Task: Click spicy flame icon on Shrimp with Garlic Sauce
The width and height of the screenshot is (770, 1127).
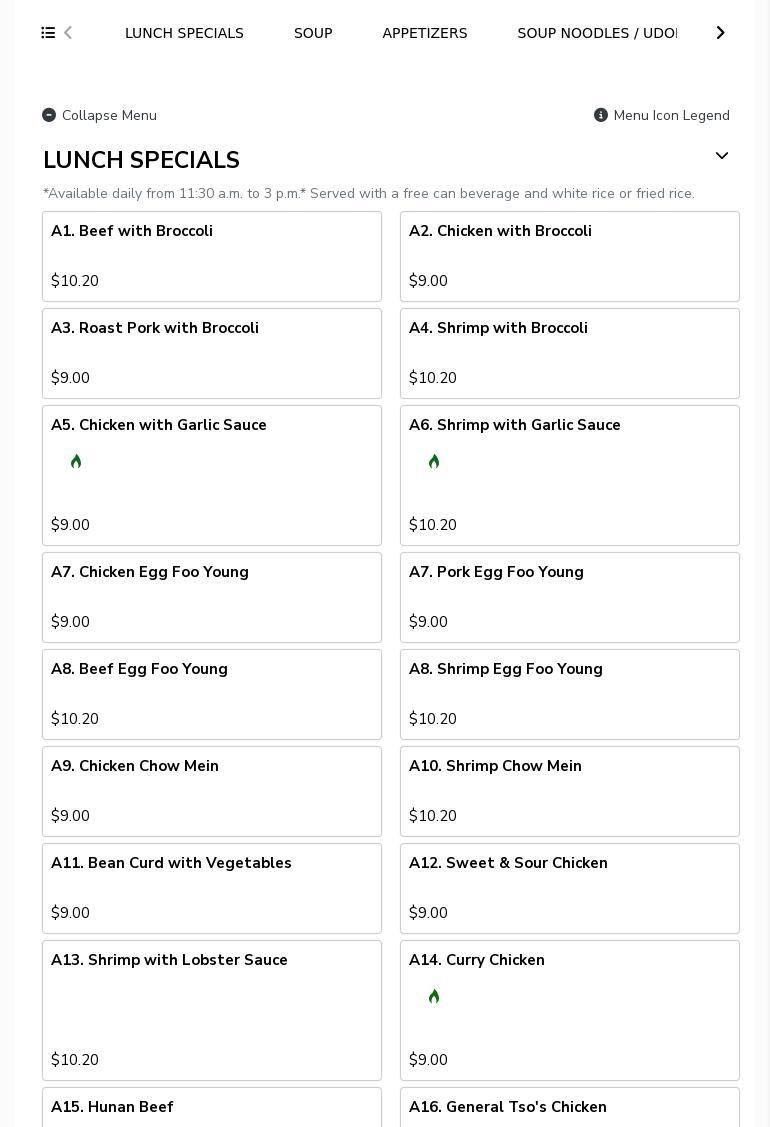Action: click(434, 461)
